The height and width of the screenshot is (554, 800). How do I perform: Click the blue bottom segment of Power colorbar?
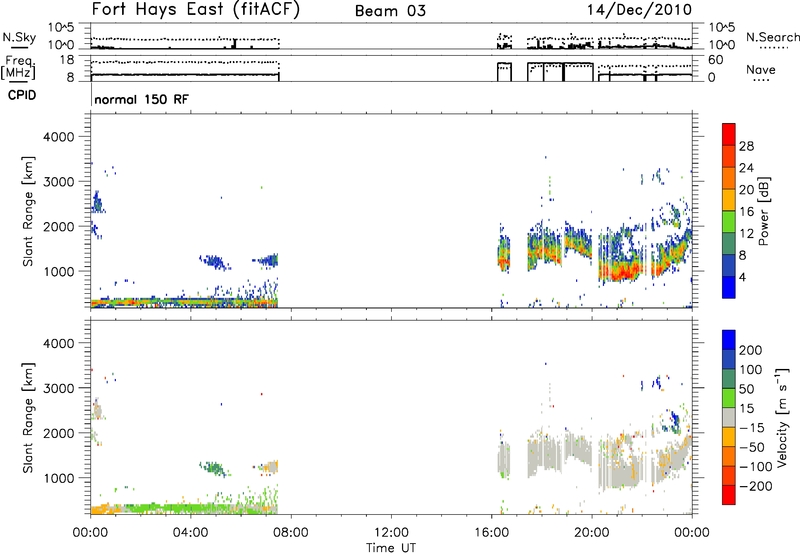729,287
